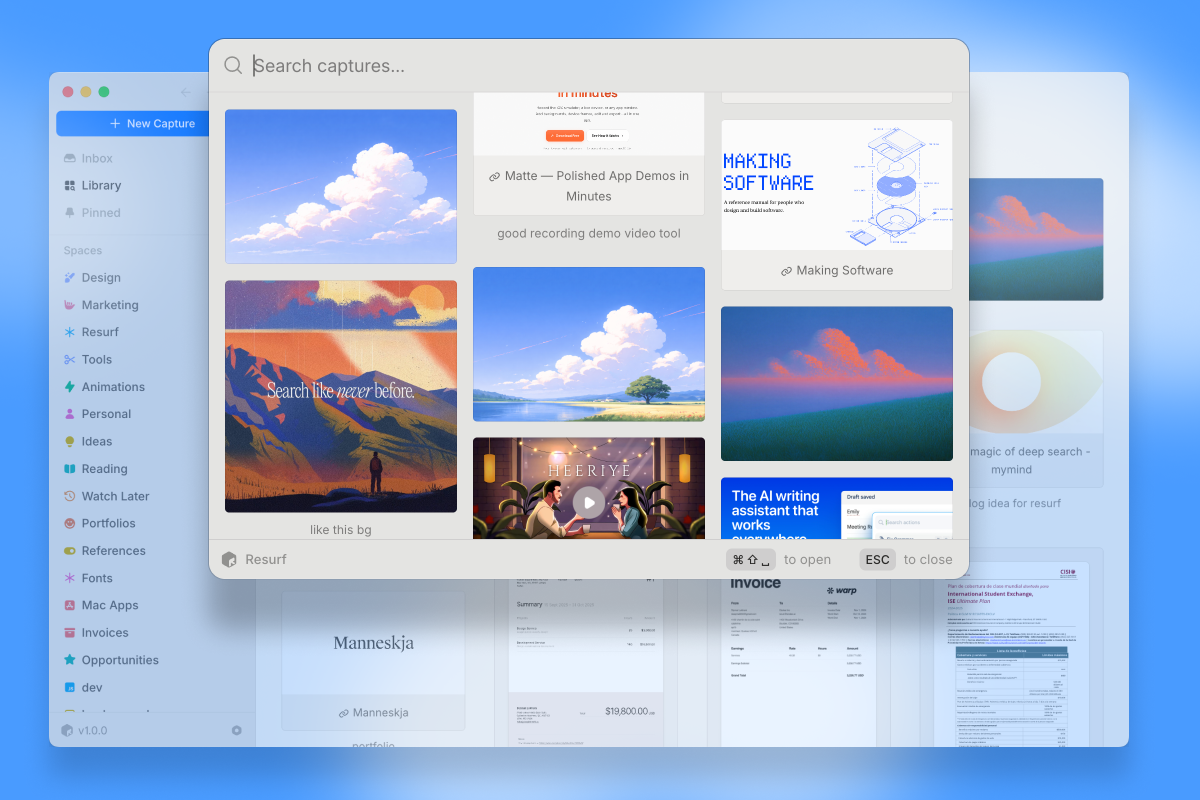Open the Library section

coord(101,185)
